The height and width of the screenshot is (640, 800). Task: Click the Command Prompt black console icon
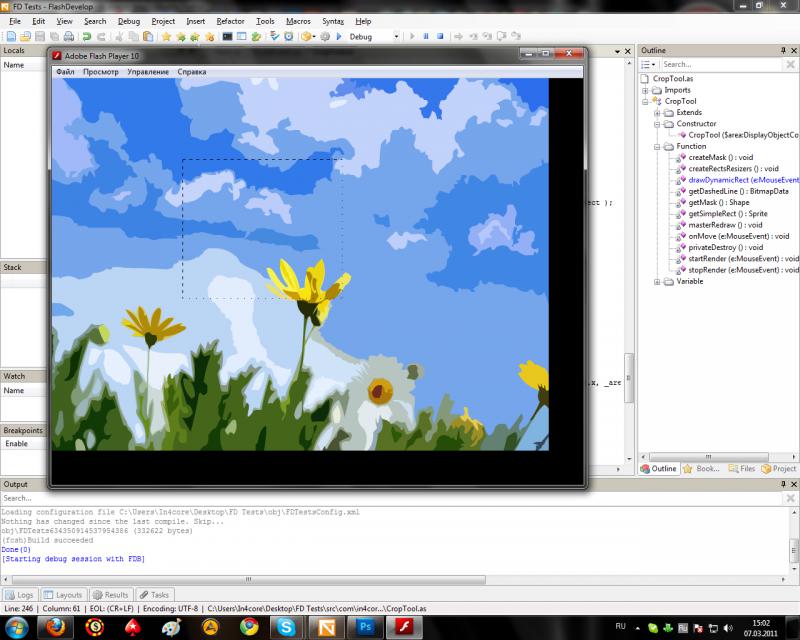(x=228, y=36)
